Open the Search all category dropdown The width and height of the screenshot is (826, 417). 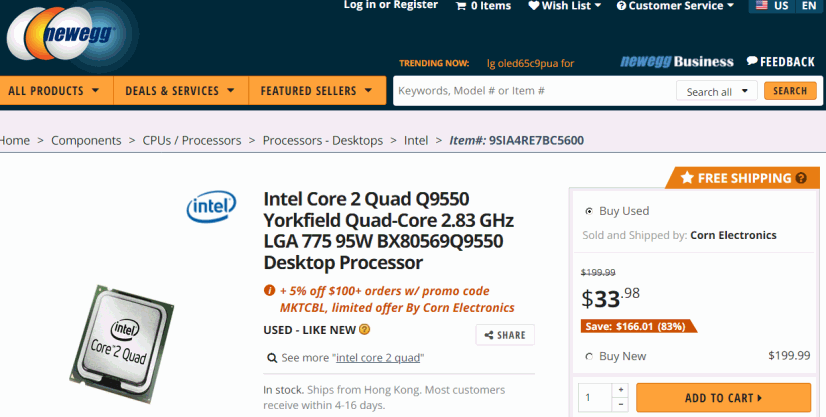pyautogui.click(x=716, y=92)
